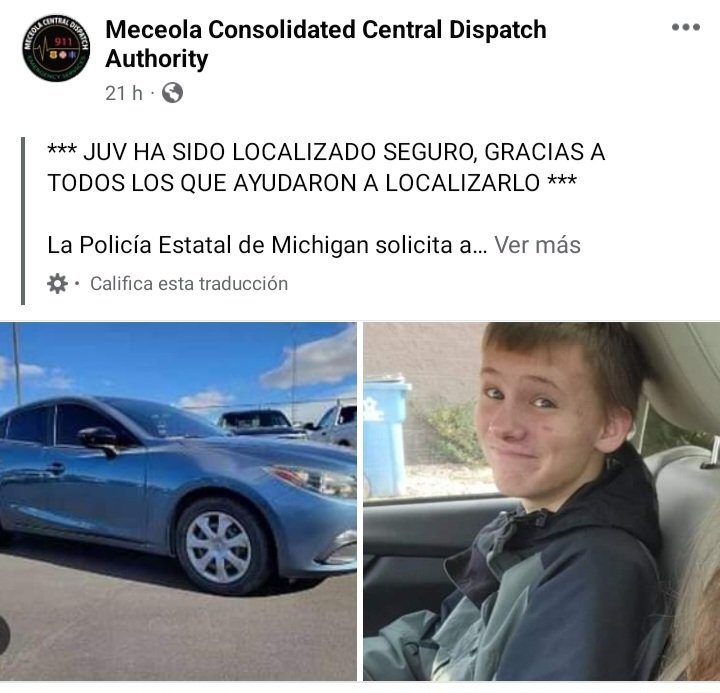720x693 pixels.
Task: Tap the blue recycling bin in right photo
Action: click(x=385, y=436)
